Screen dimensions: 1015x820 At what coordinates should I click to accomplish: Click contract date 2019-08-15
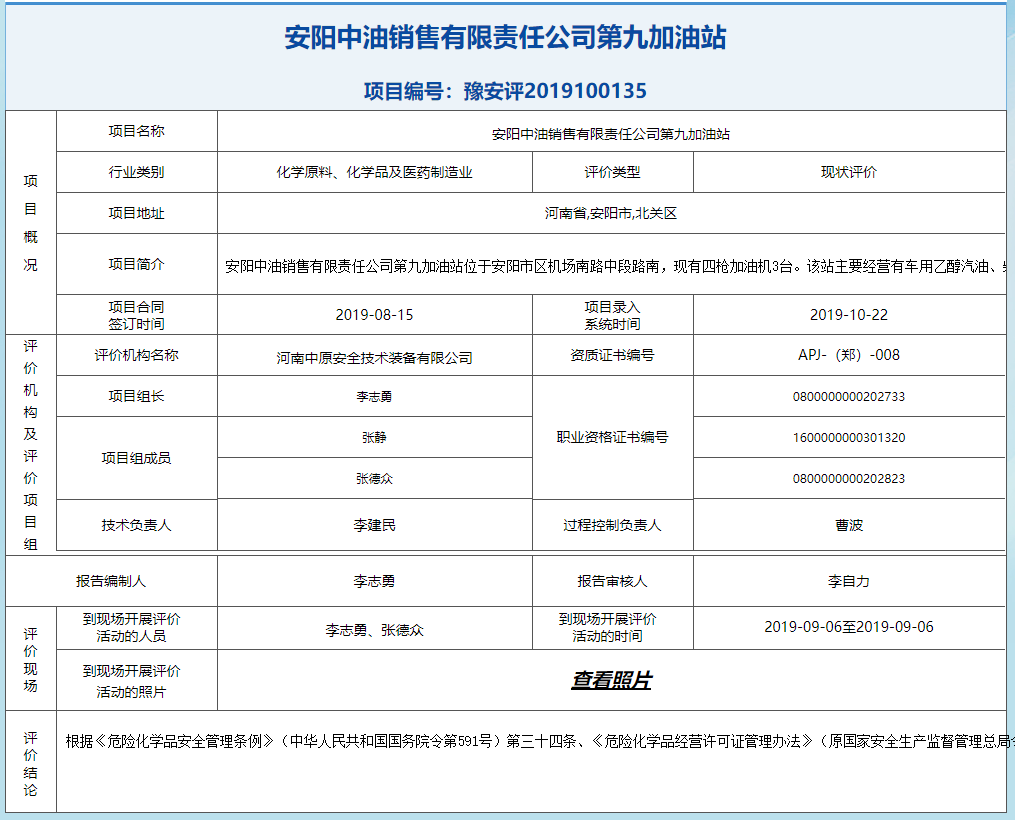tap(375, 315)
